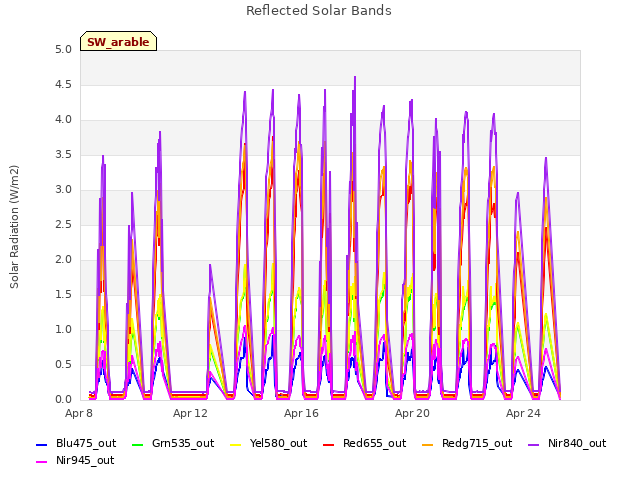Click the red Red655_out legend swatch
The image size is (640, 480).
pyautogui.click(x=329, y=444)
